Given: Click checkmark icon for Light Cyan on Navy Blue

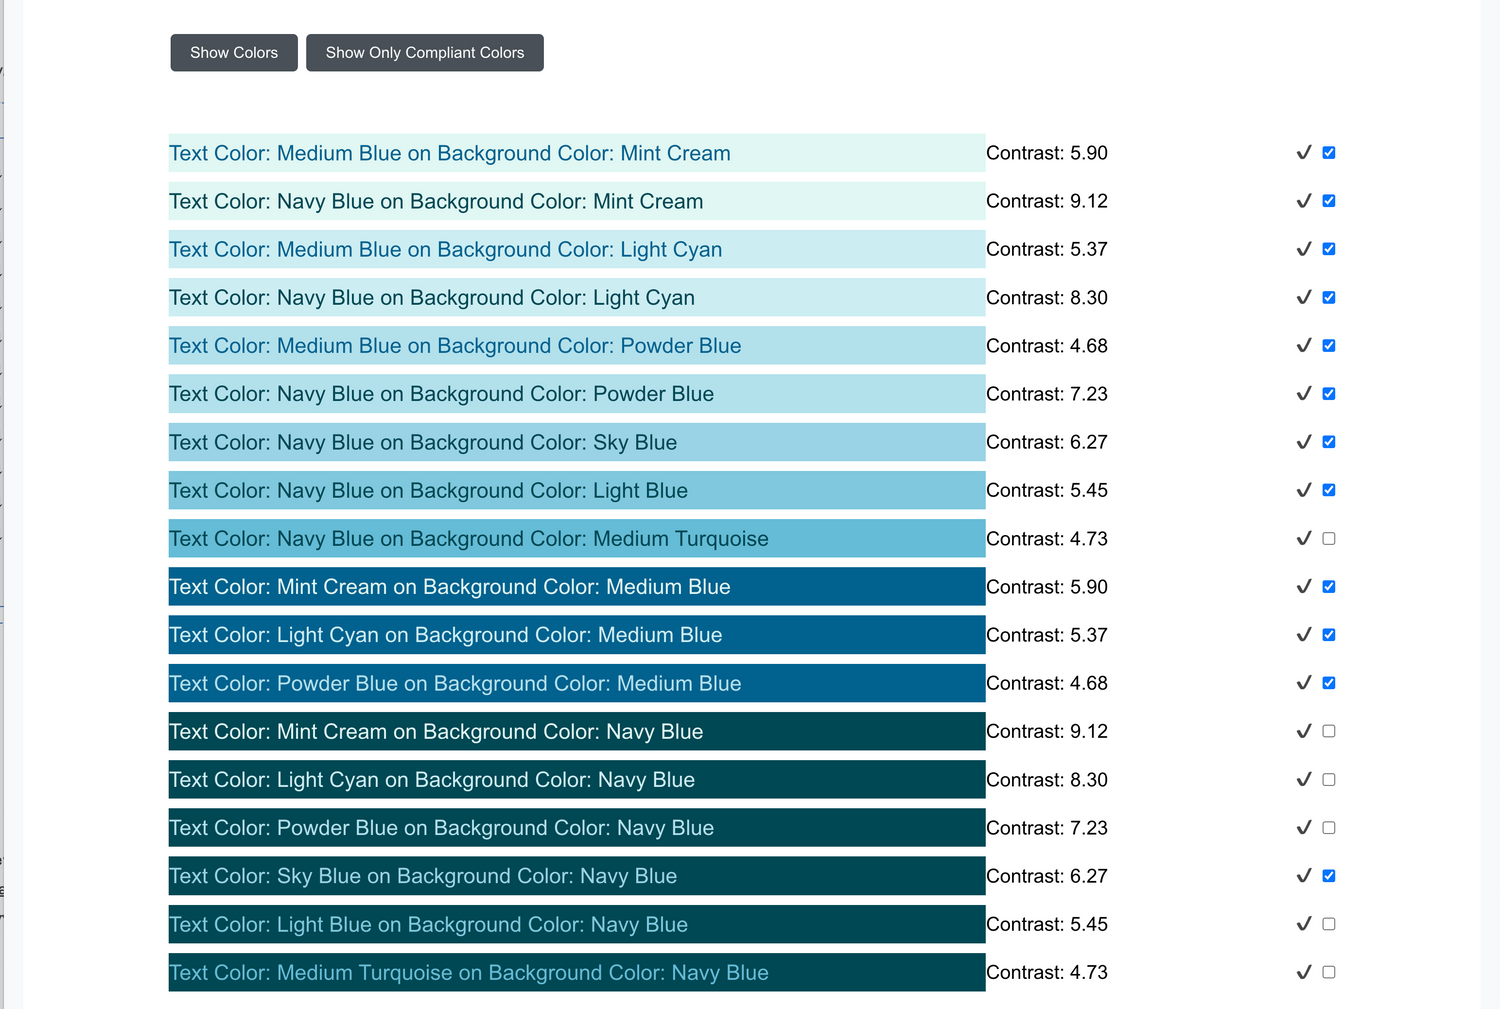Looking at the screenshot, I should click(x=1303, y=780).
